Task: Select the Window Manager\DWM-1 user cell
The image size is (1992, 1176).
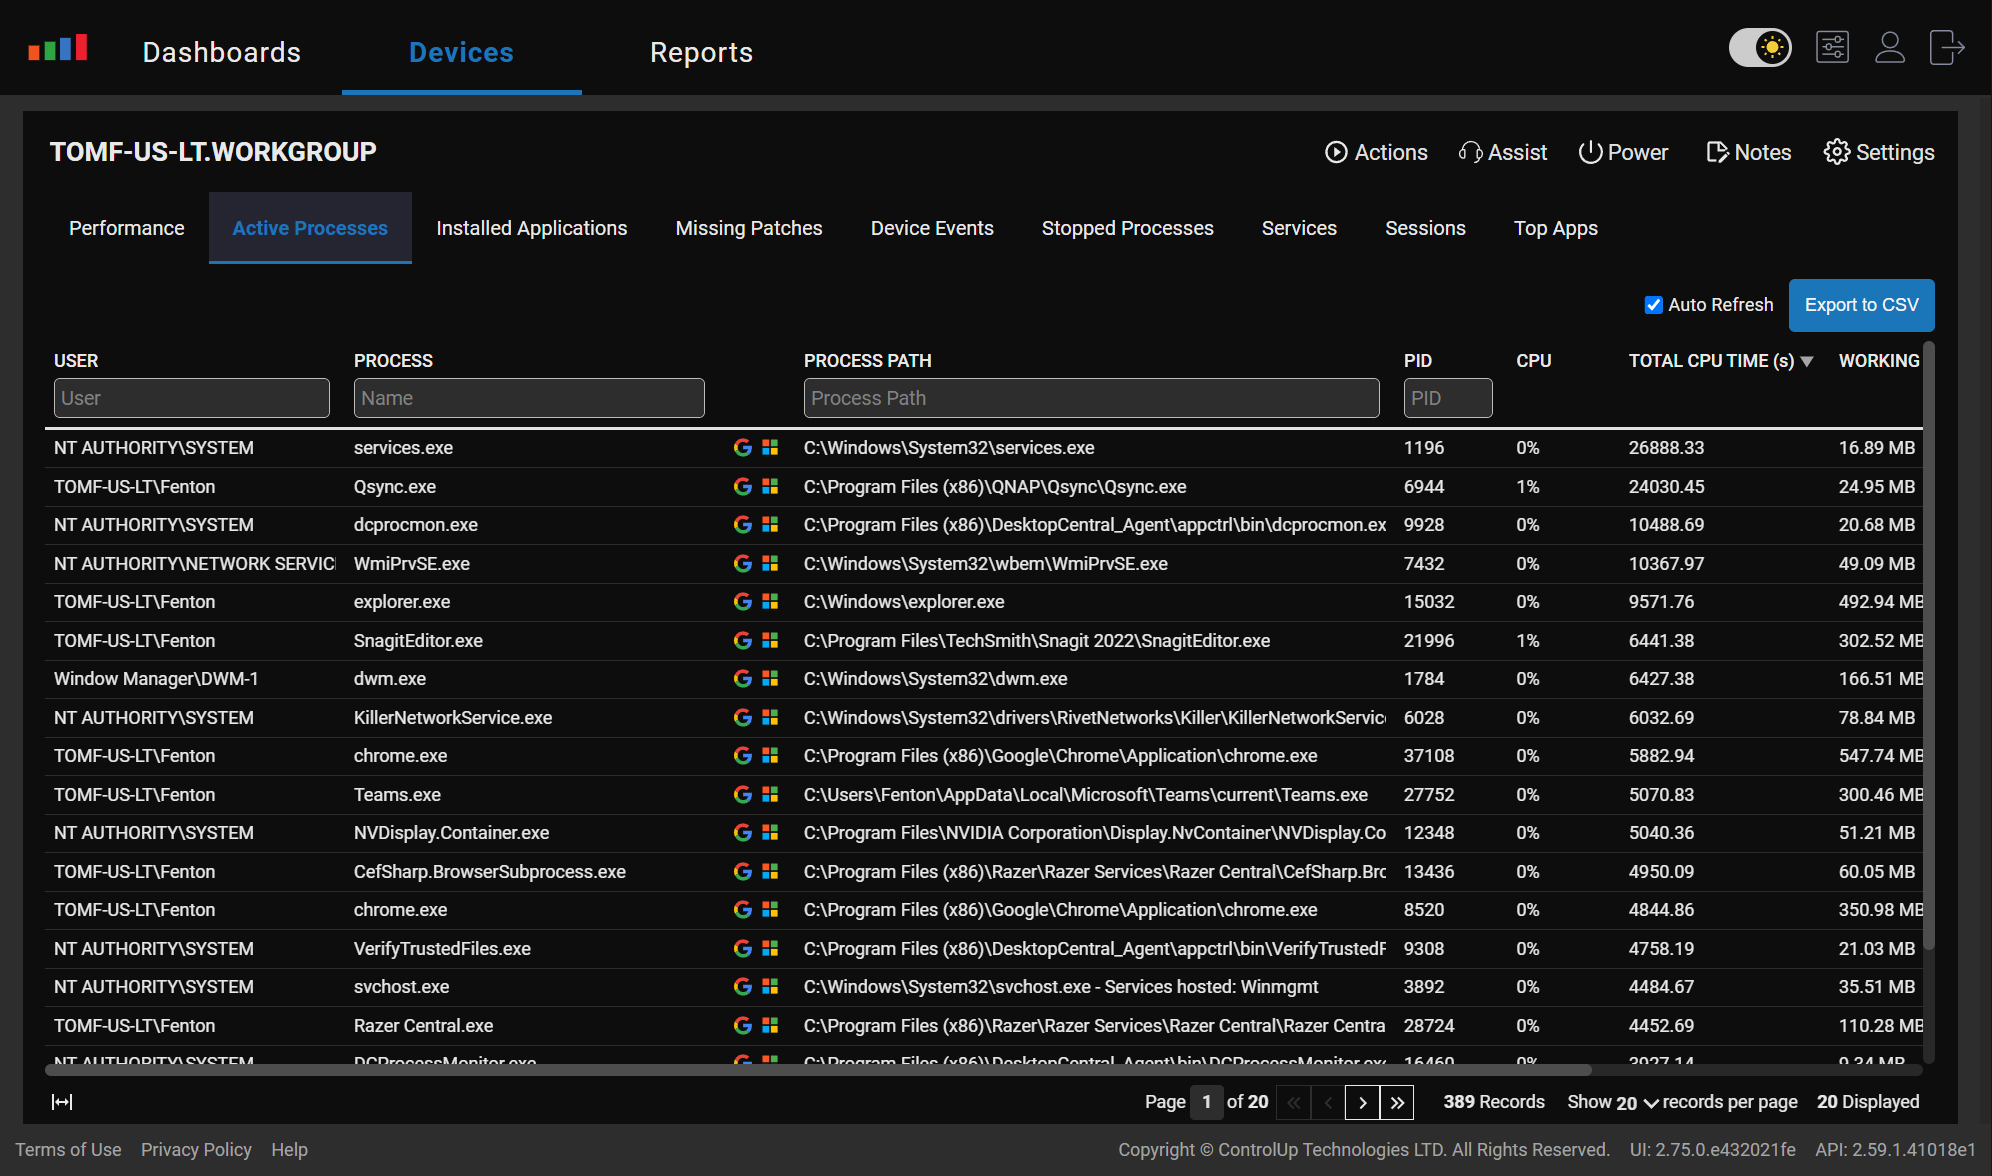Action: pyautogui.click(x=156, y=679)
